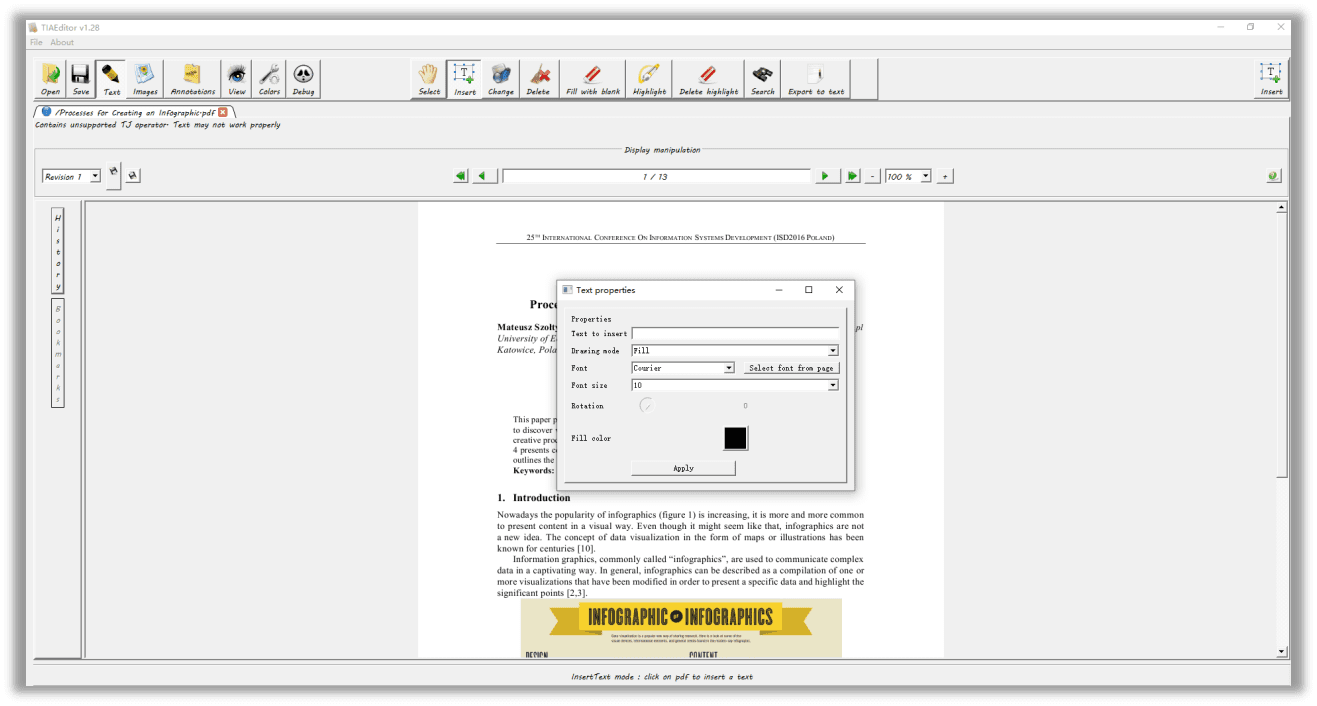Go to the next page
Image resolution: width=1317 pixels, height=706 pixels.
pyautogui.click(x=828, y=176)
